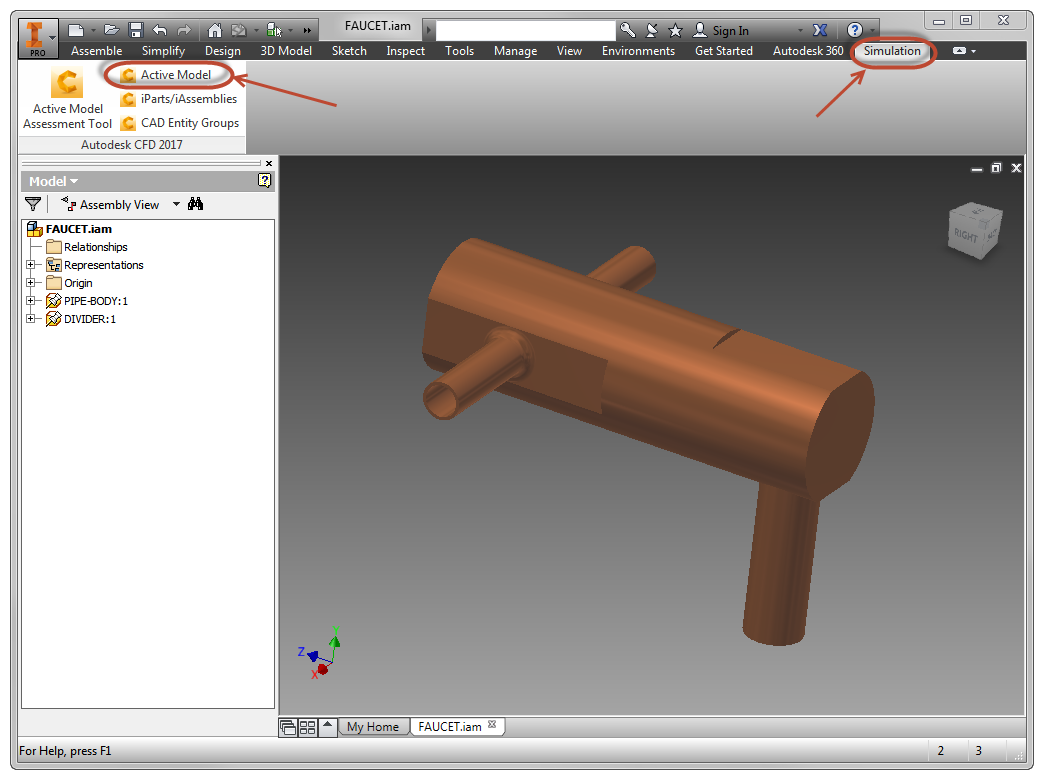Expand search field with arrow left of it
This screenshot has height=780, width=1044.
click(429, 31)
